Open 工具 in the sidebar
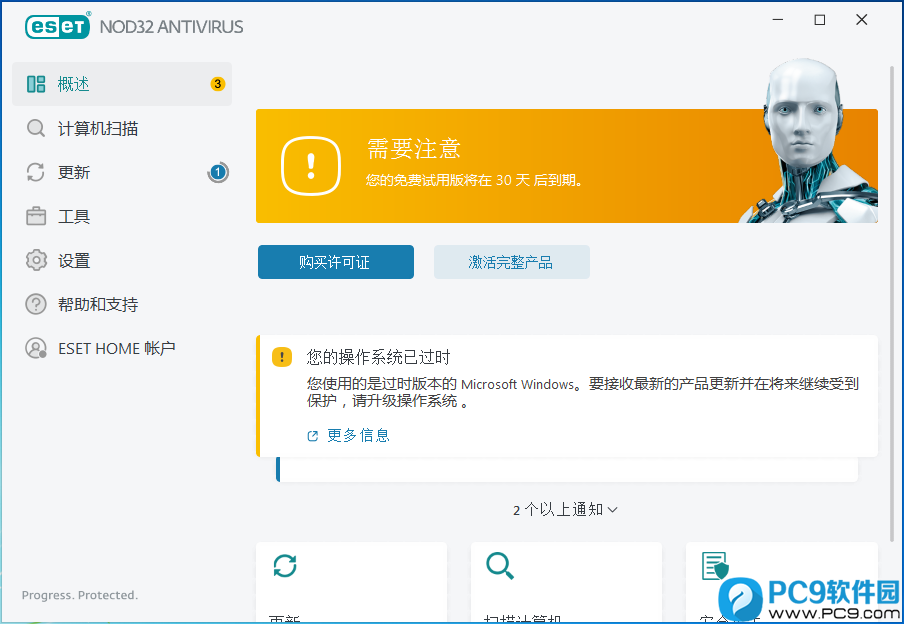Viewport: 904px width, 624px height. click(x=122, y=216)
